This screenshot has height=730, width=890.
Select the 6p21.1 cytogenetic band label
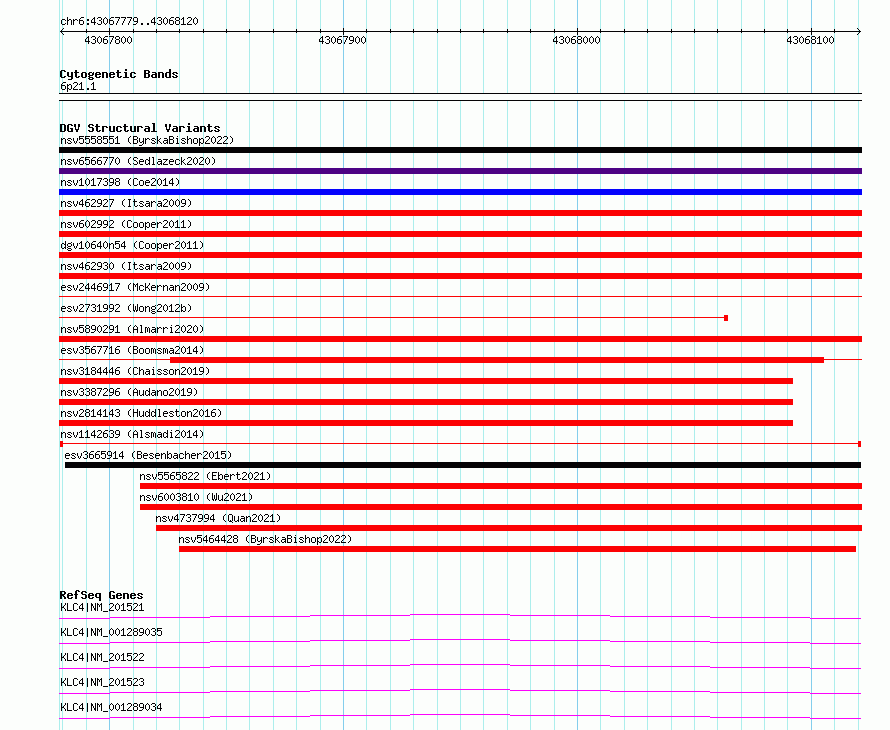click(78, 87)
